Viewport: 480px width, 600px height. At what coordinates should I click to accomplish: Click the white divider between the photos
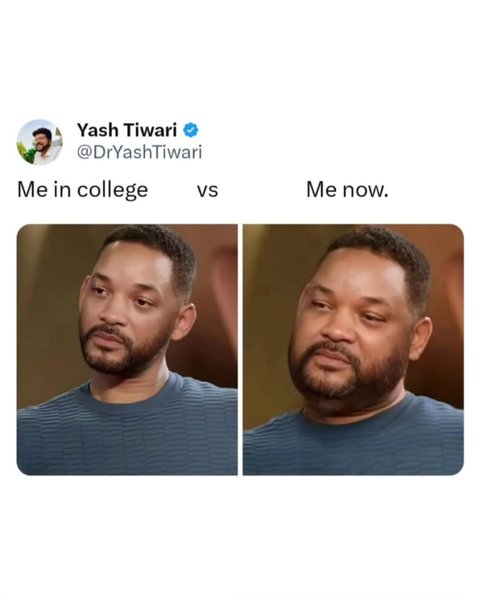(240, 350)
